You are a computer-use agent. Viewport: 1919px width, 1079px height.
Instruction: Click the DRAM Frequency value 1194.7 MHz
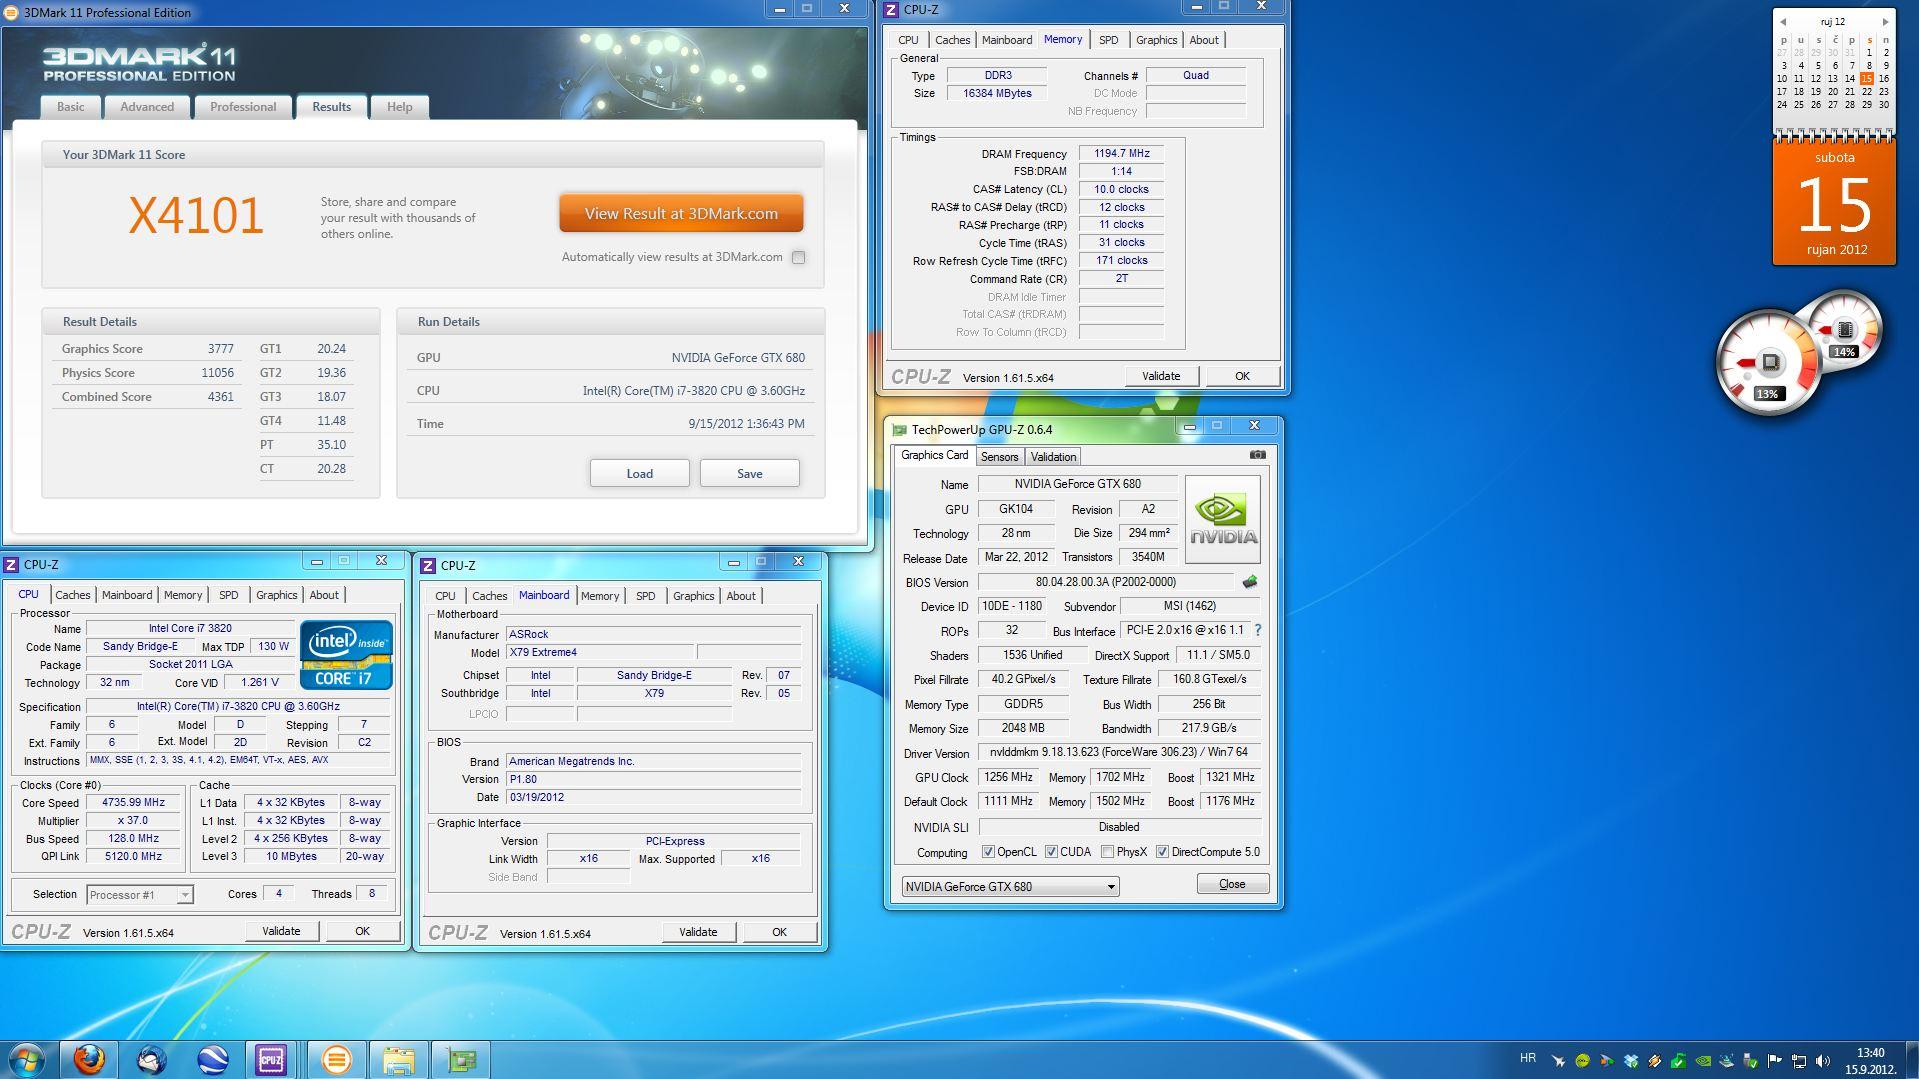click(x=1121, y=154)
